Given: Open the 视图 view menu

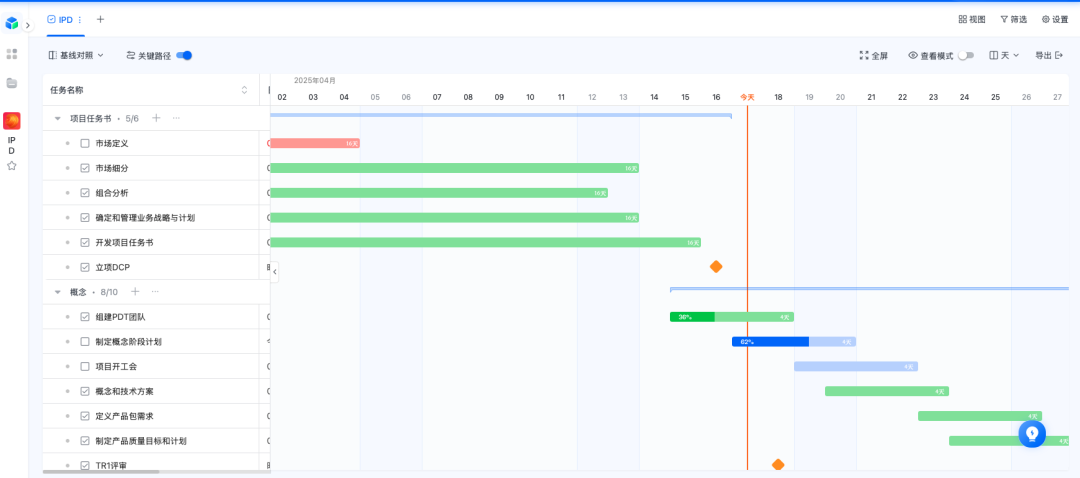Looking at the screenshot, I should [x=971, y=19].
